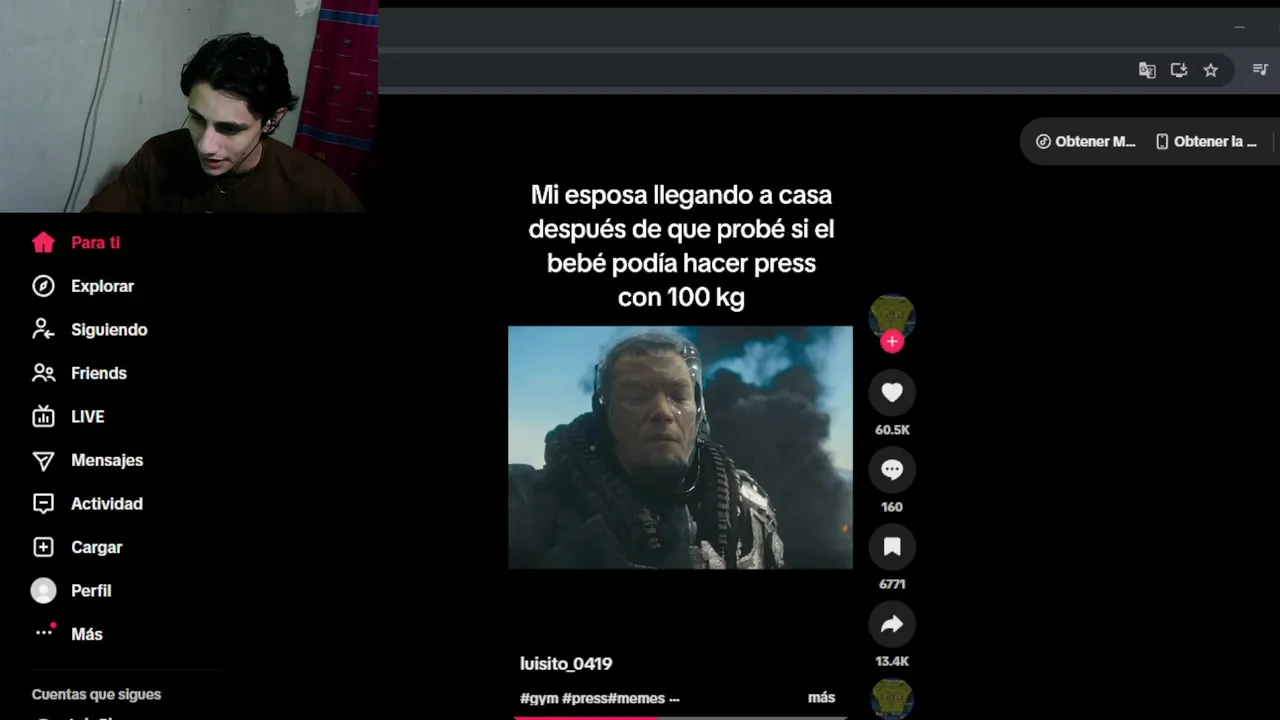Expand caption with más link
The image size is (1280, 720).
(821, 697)
